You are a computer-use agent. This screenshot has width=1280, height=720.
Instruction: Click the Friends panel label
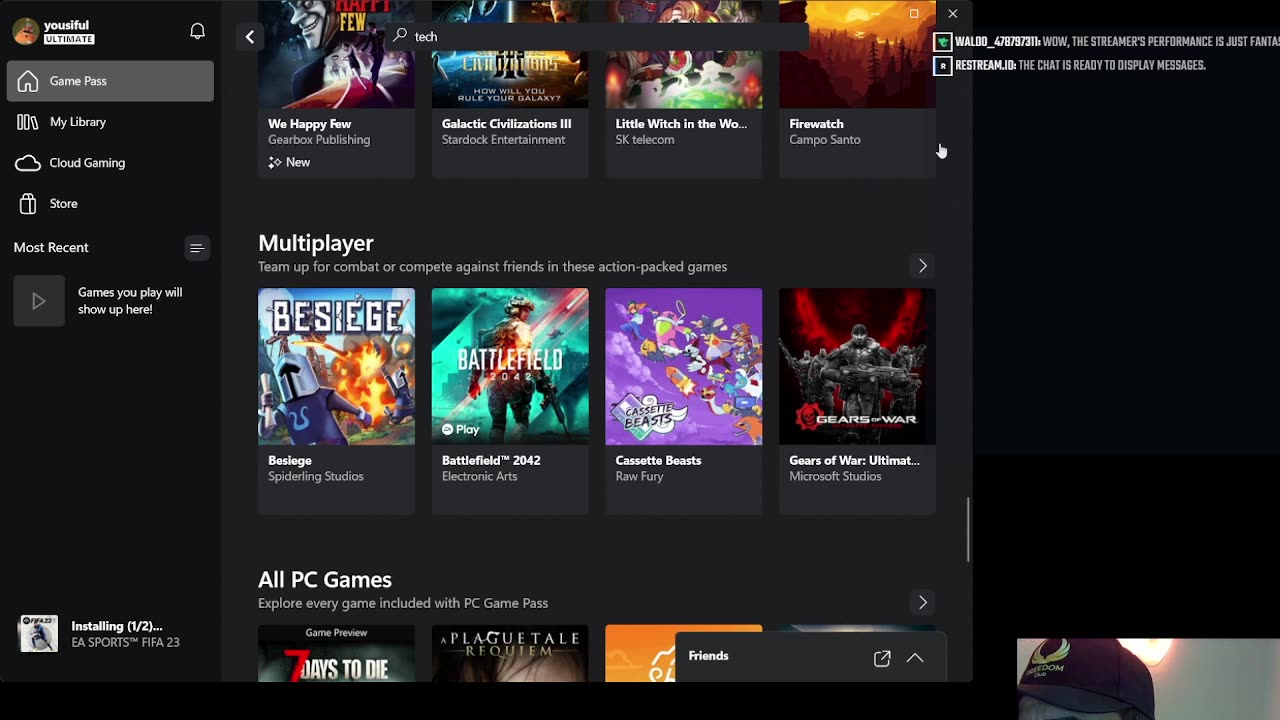[708, 656]
